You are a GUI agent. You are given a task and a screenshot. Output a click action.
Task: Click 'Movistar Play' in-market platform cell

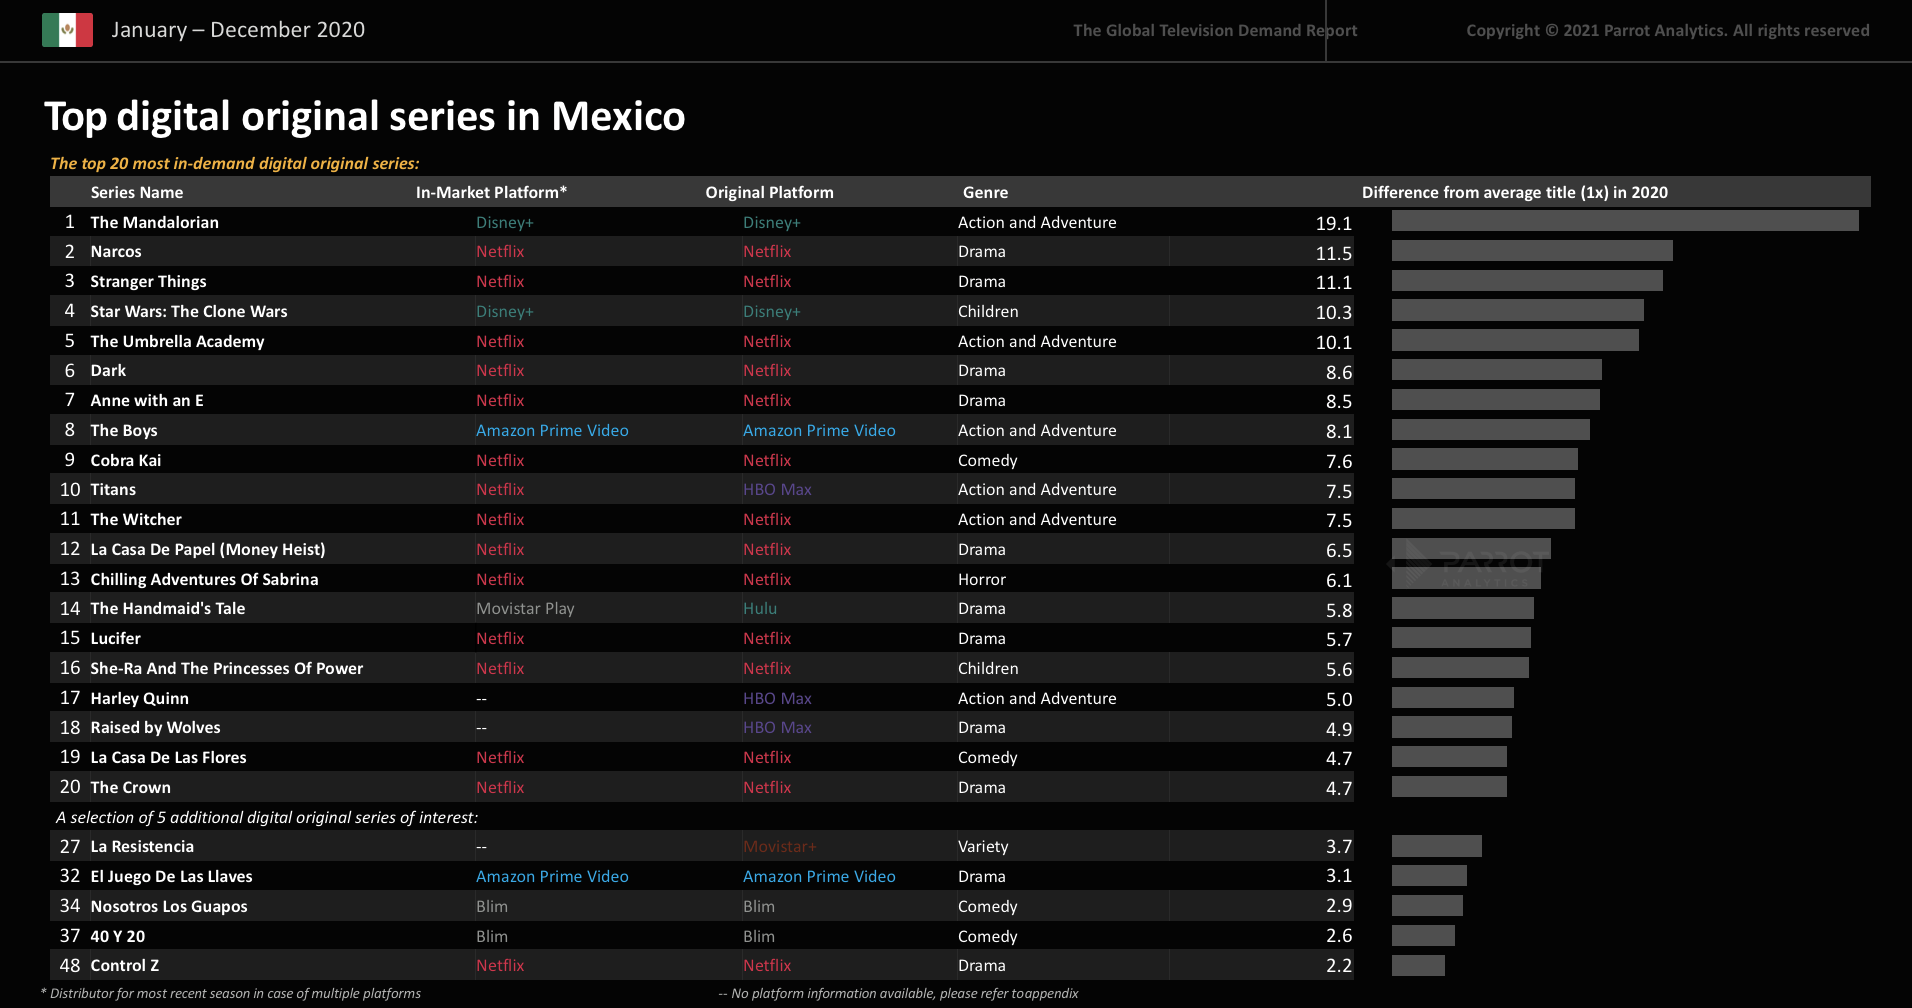coord(525,608)
